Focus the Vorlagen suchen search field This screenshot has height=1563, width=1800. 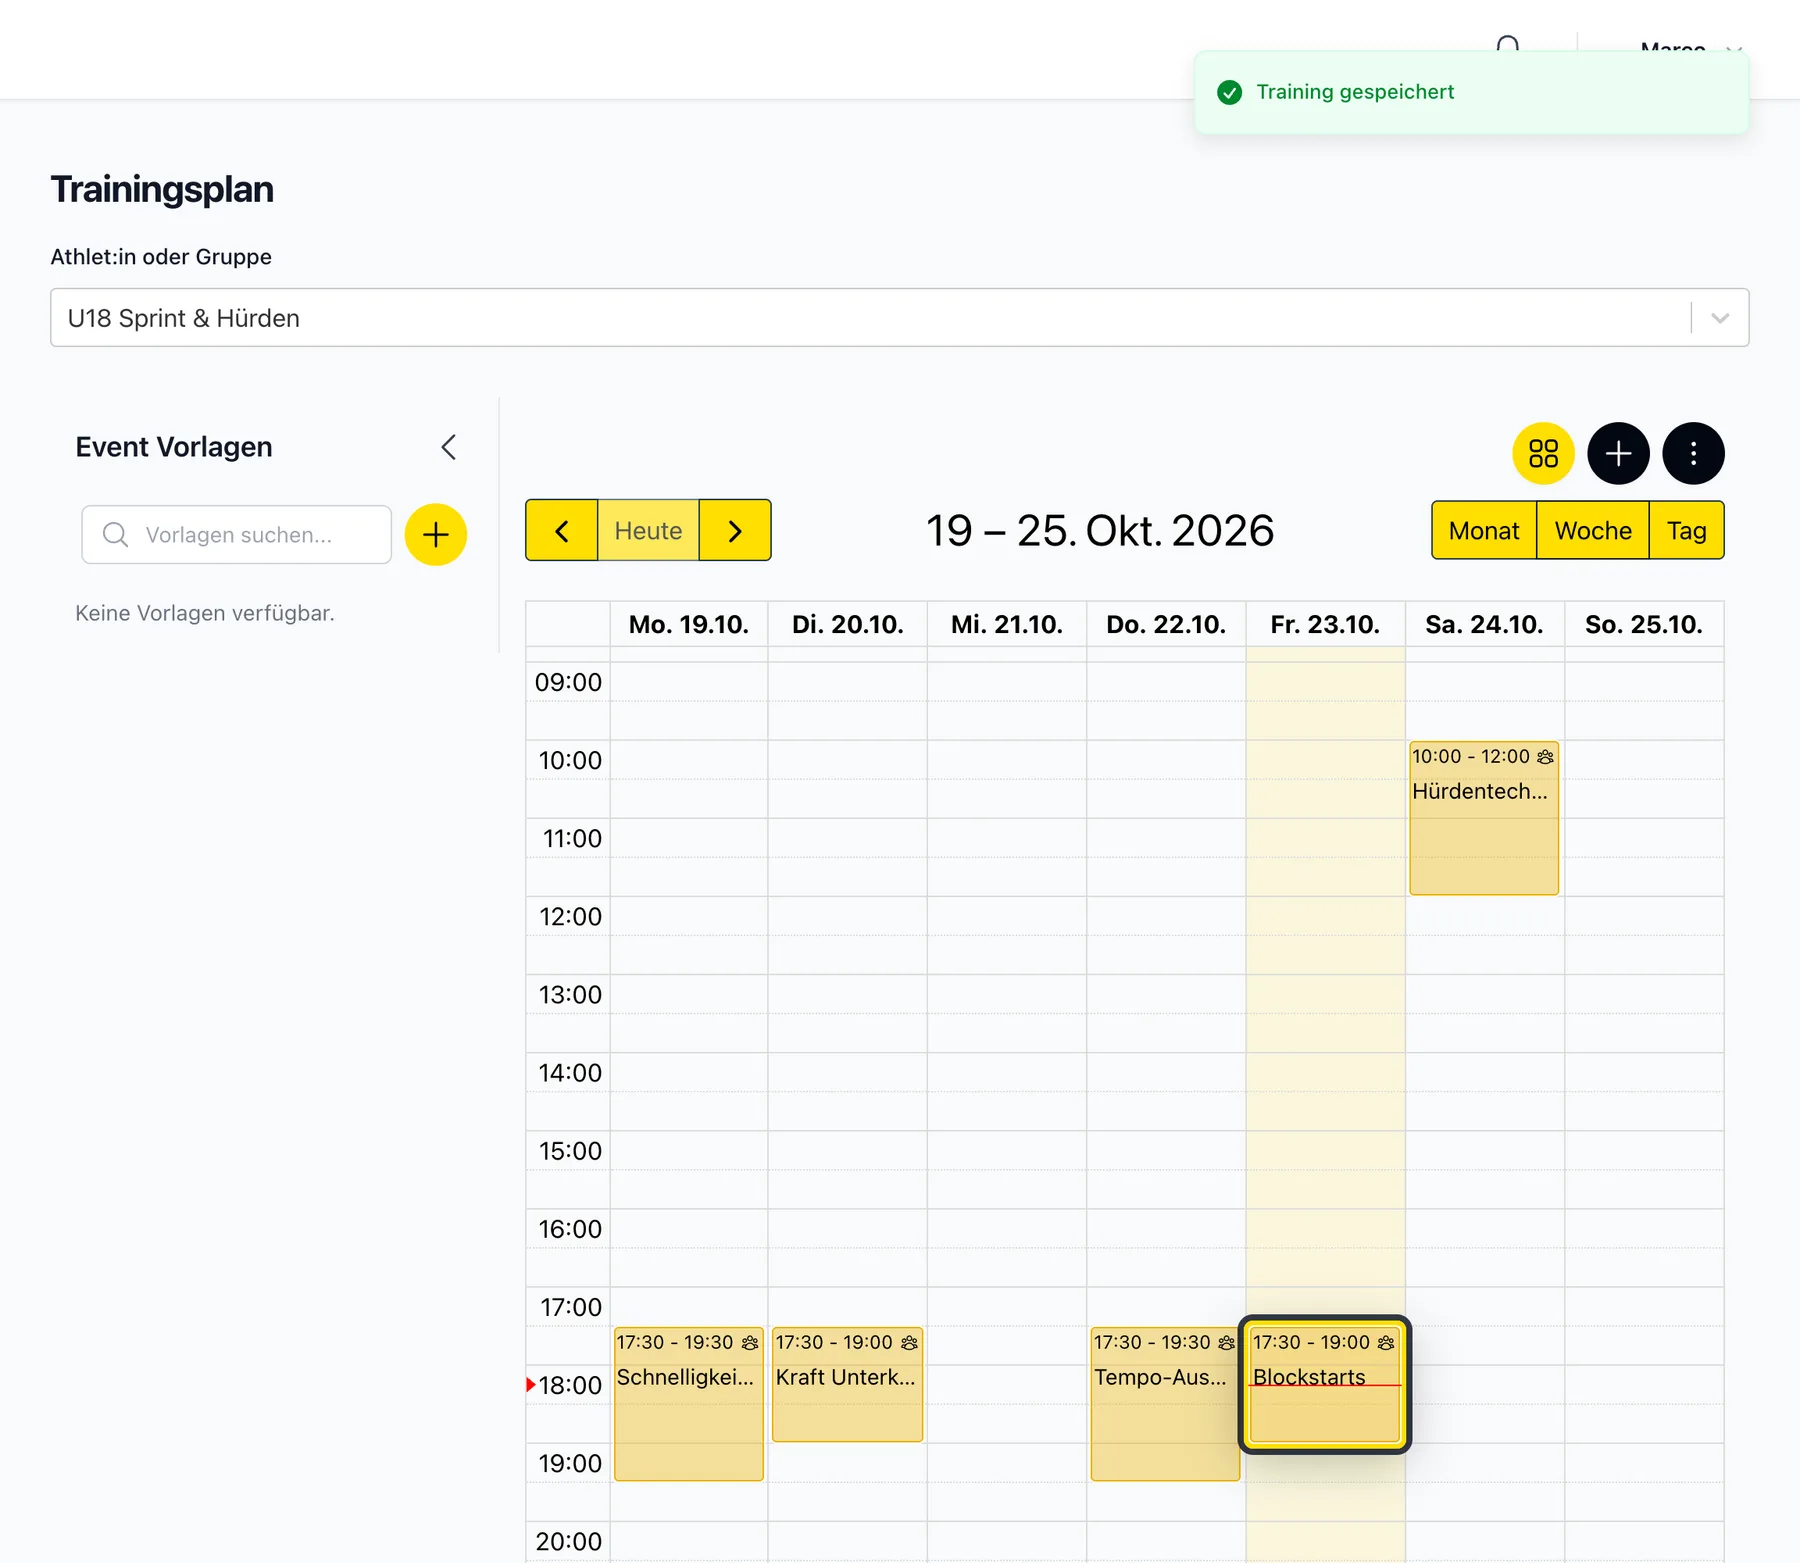237,535
